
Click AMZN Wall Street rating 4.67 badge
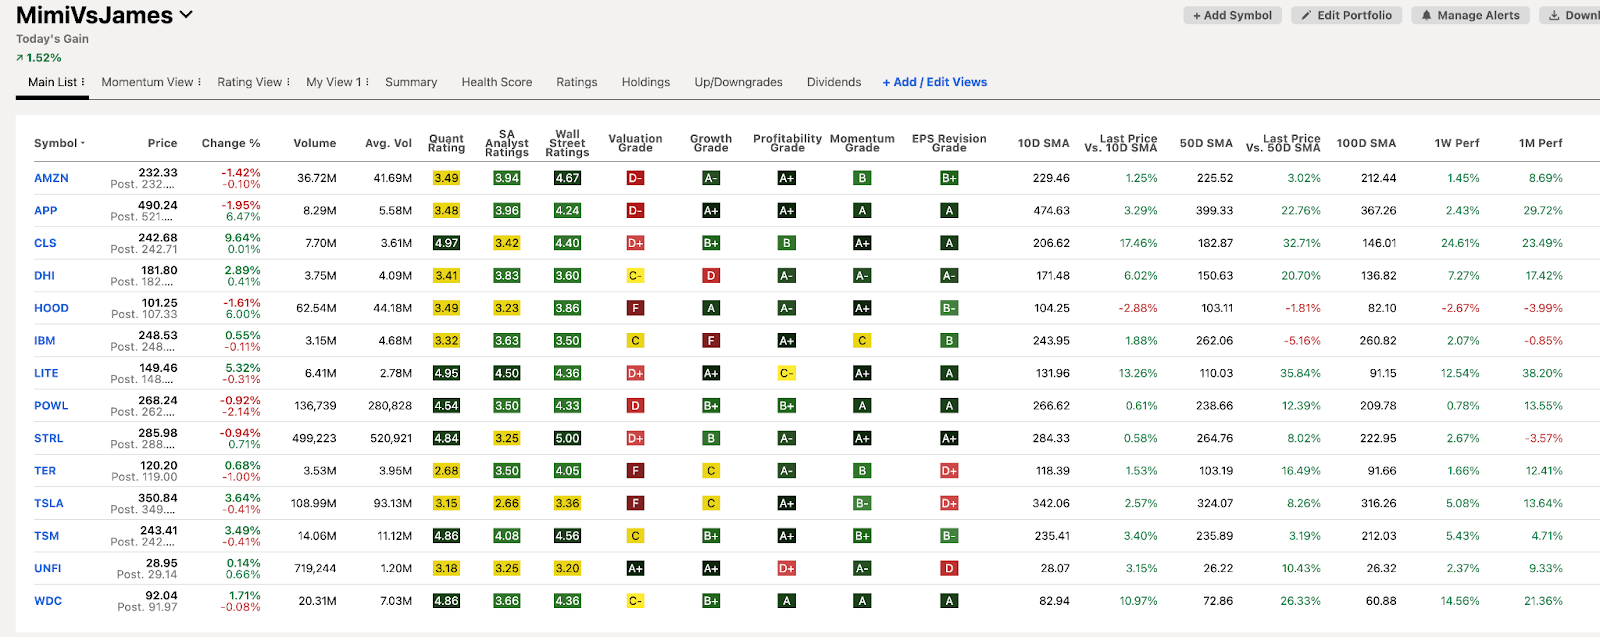click(x=567, y=178)
